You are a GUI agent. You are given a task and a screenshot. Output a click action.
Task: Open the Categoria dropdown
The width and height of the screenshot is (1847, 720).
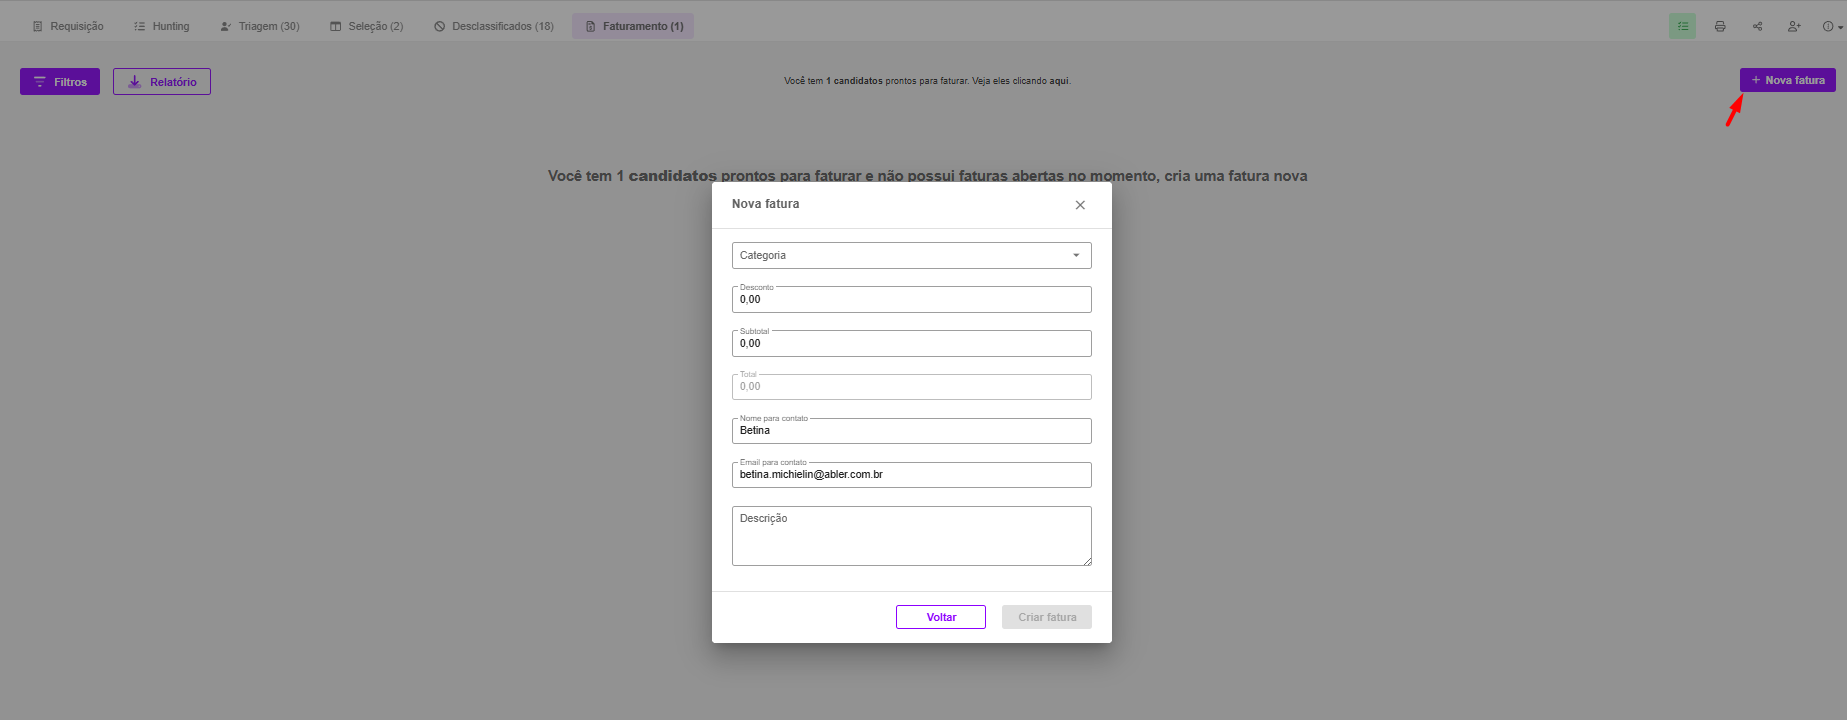click(912, 255)
